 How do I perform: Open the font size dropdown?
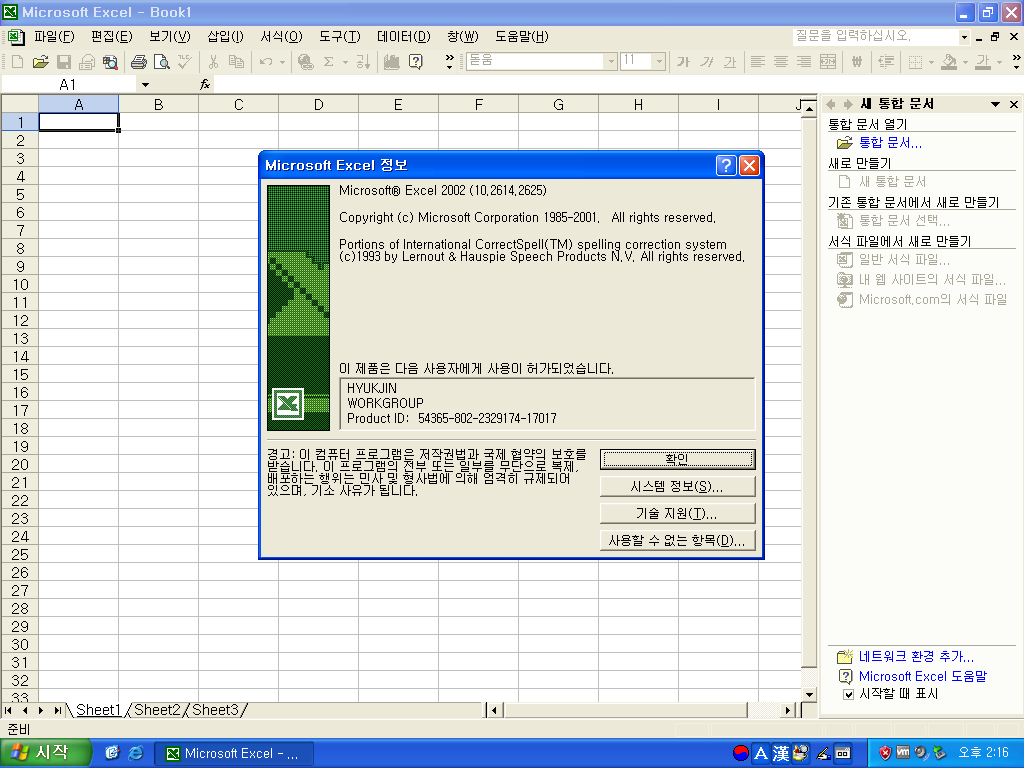(659, 61)
